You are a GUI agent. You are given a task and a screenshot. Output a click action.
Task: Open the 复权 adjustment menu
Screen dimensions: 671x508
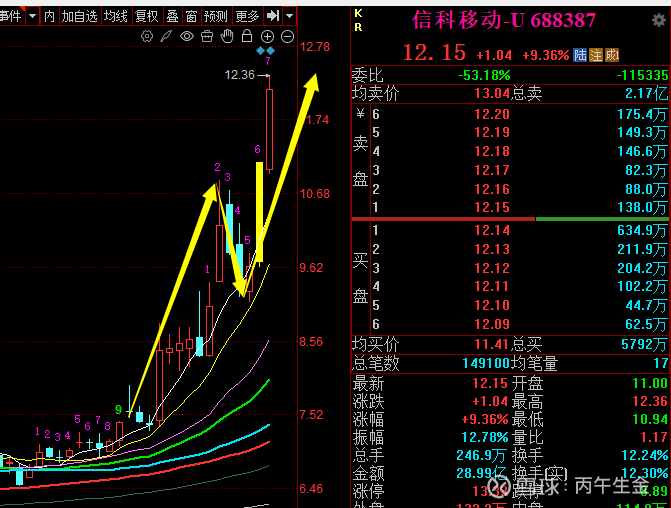pos(147,16)
